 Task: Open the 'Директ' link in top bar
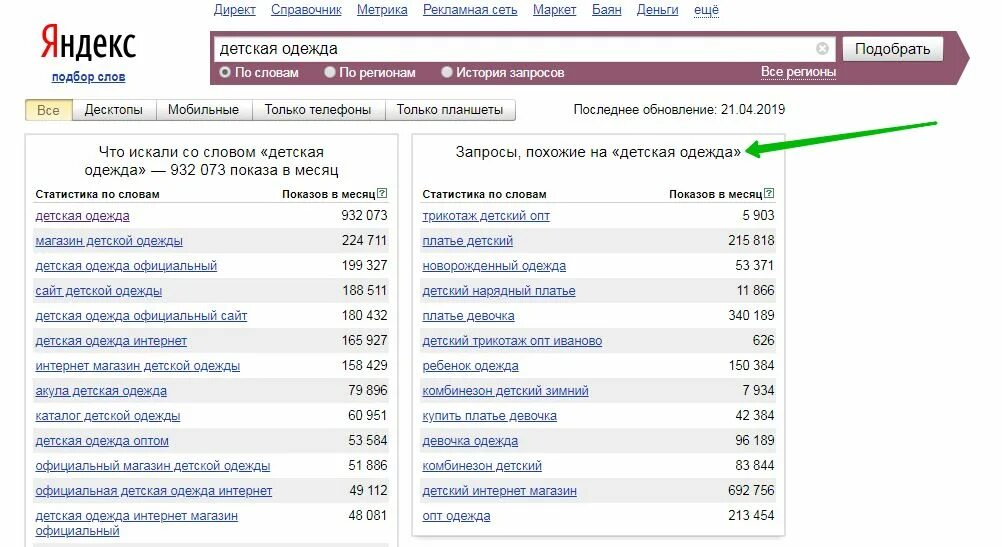click(235, 10)
